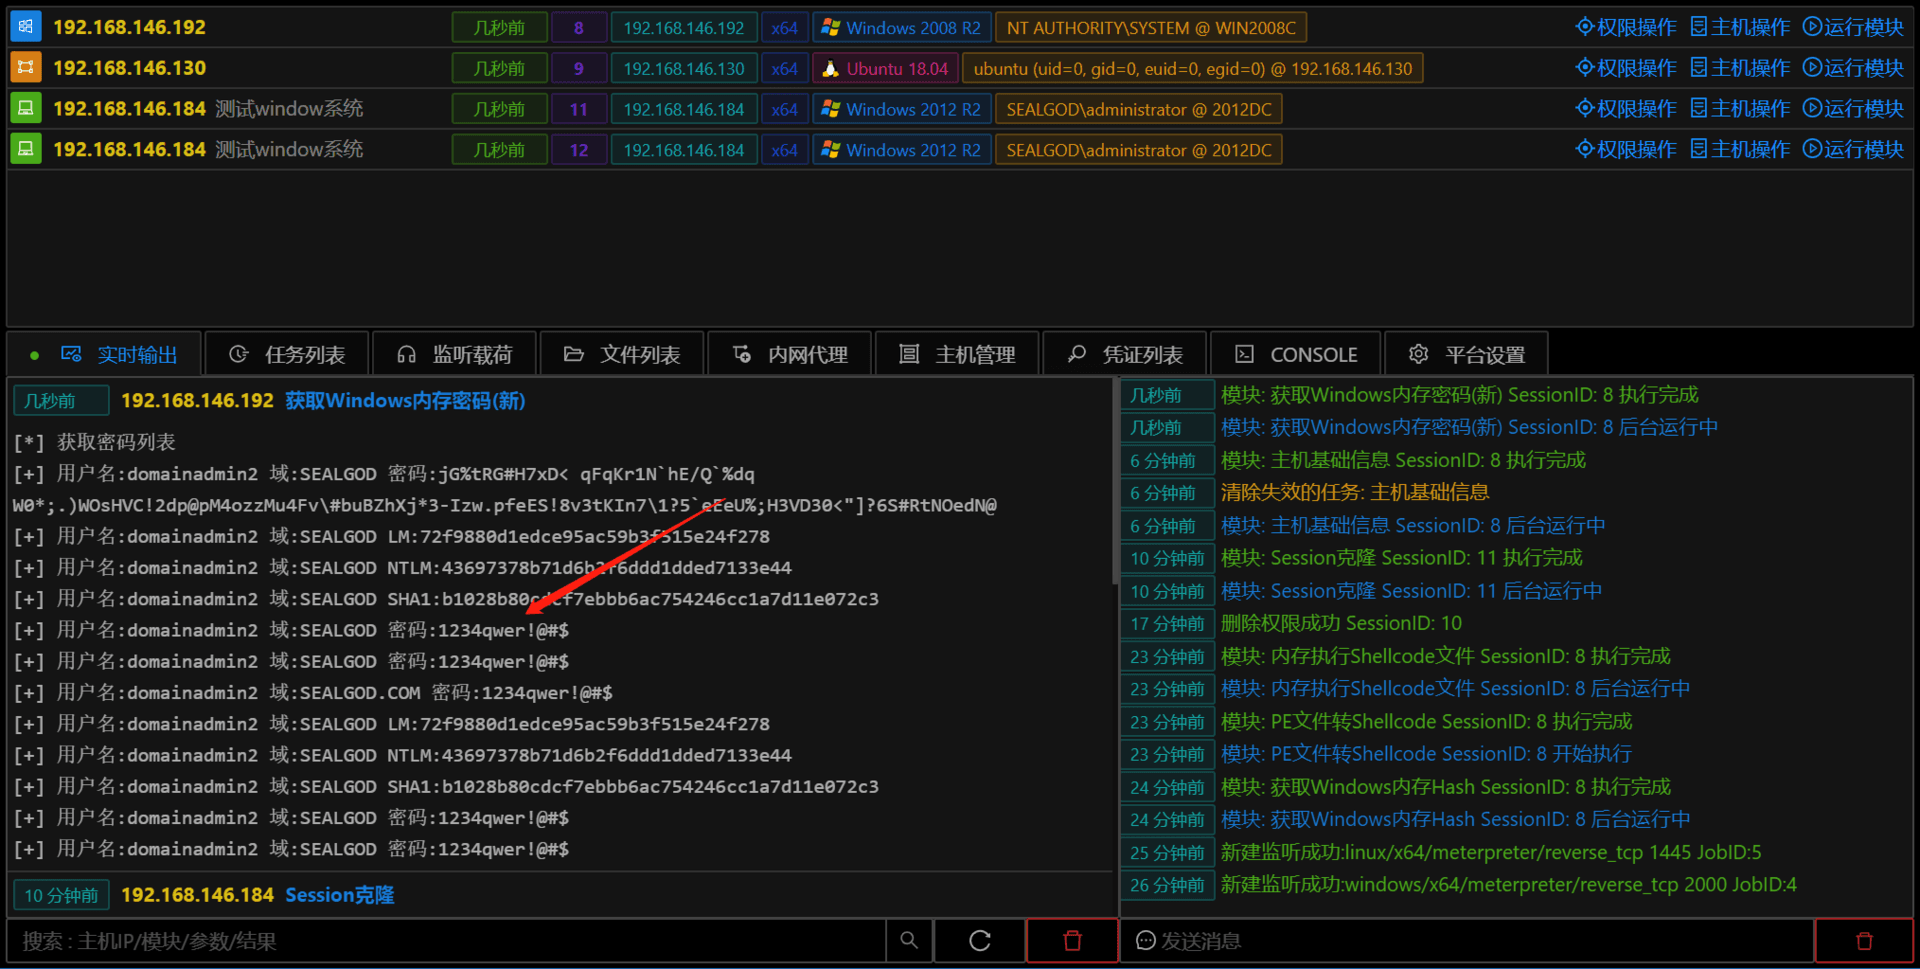This screenshot has width=1920, height=969.
Task: Click the 获取密码列表 output line
Action: [x=95, y=442]
